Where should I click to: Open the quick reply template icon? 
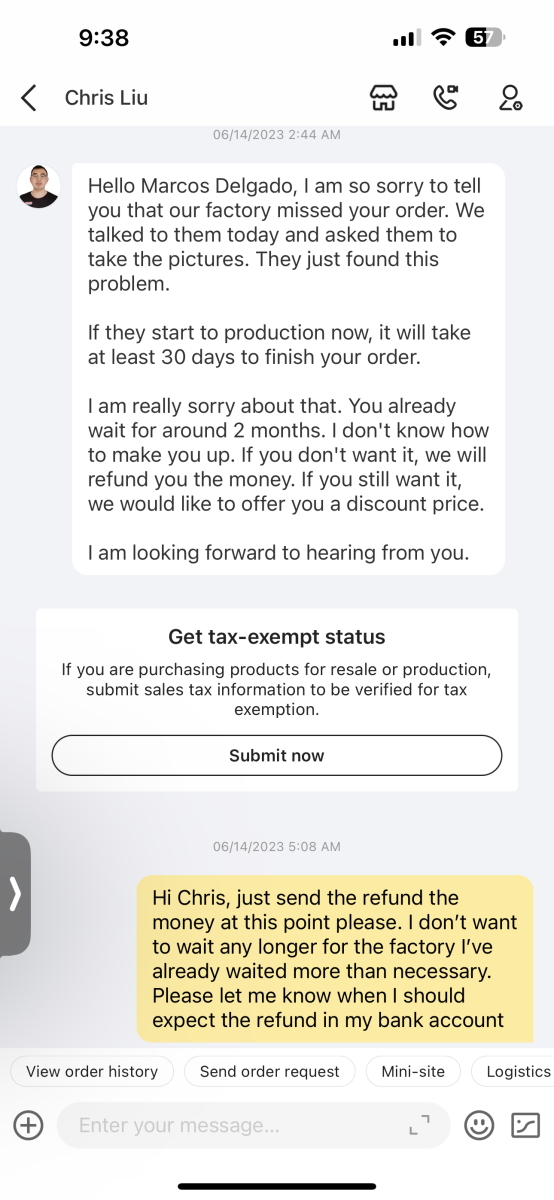[526, 1125]
